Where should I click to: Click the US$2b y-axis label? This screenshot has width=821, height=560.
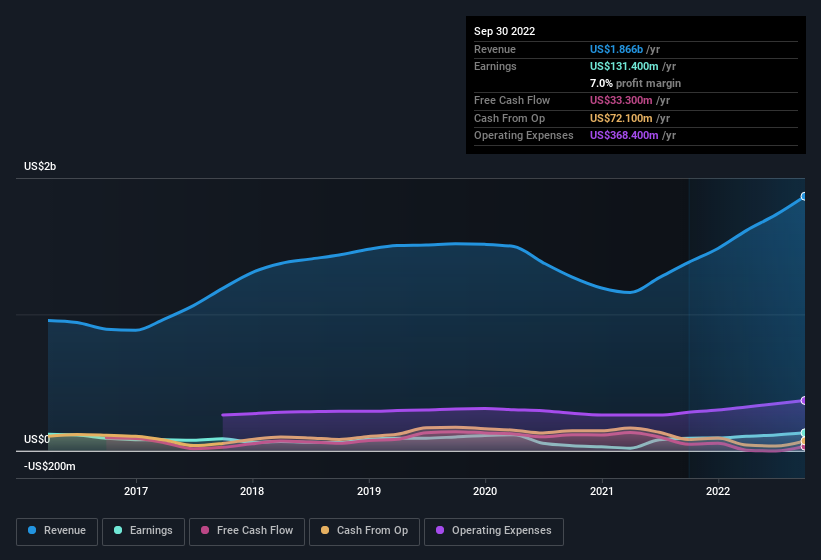(x=40, y=166)
